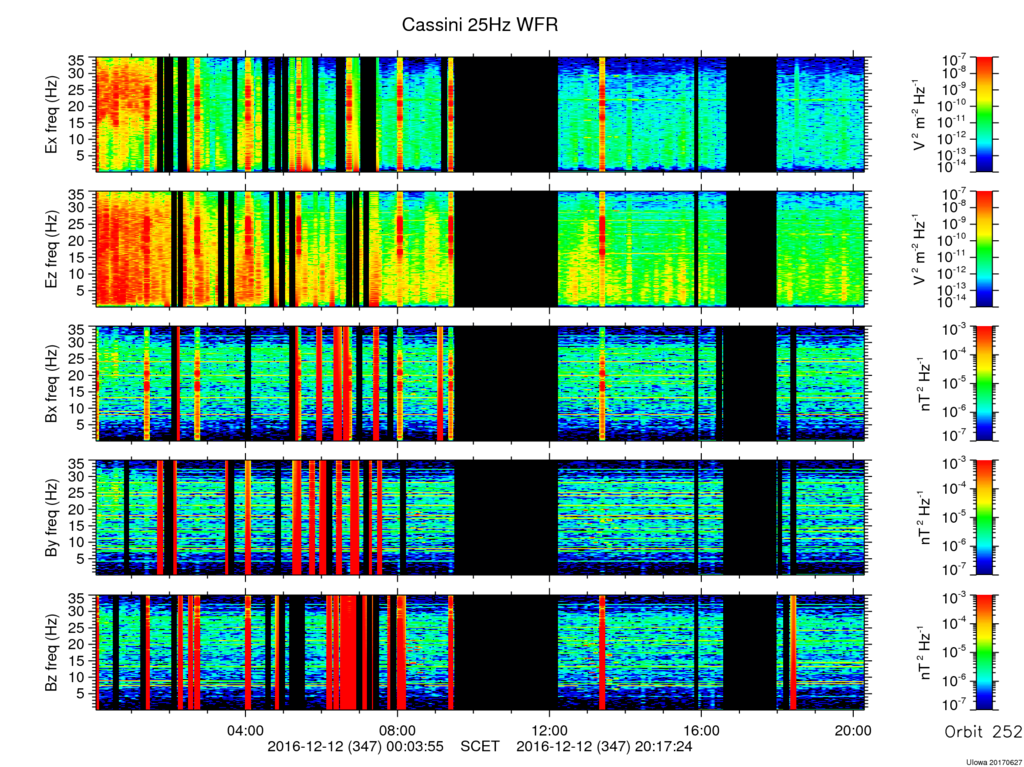Viewport: 1024px width, 767px height.
Task: Click the V² m⁻² Hz⁻¹ unit label beside Ex colorbar
Action: tap(921, 114)
